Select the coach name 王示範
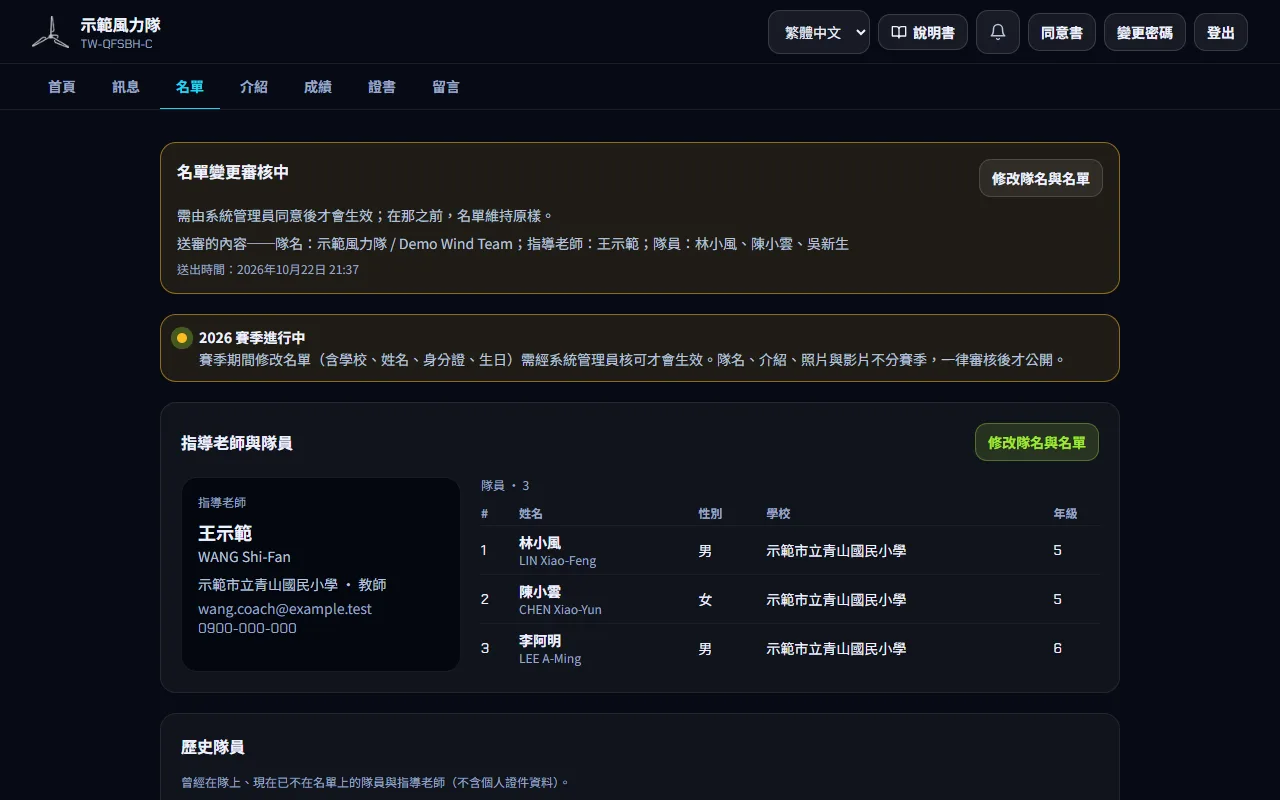Viewport: 1280px width, 800px height. tap(225, 533)
